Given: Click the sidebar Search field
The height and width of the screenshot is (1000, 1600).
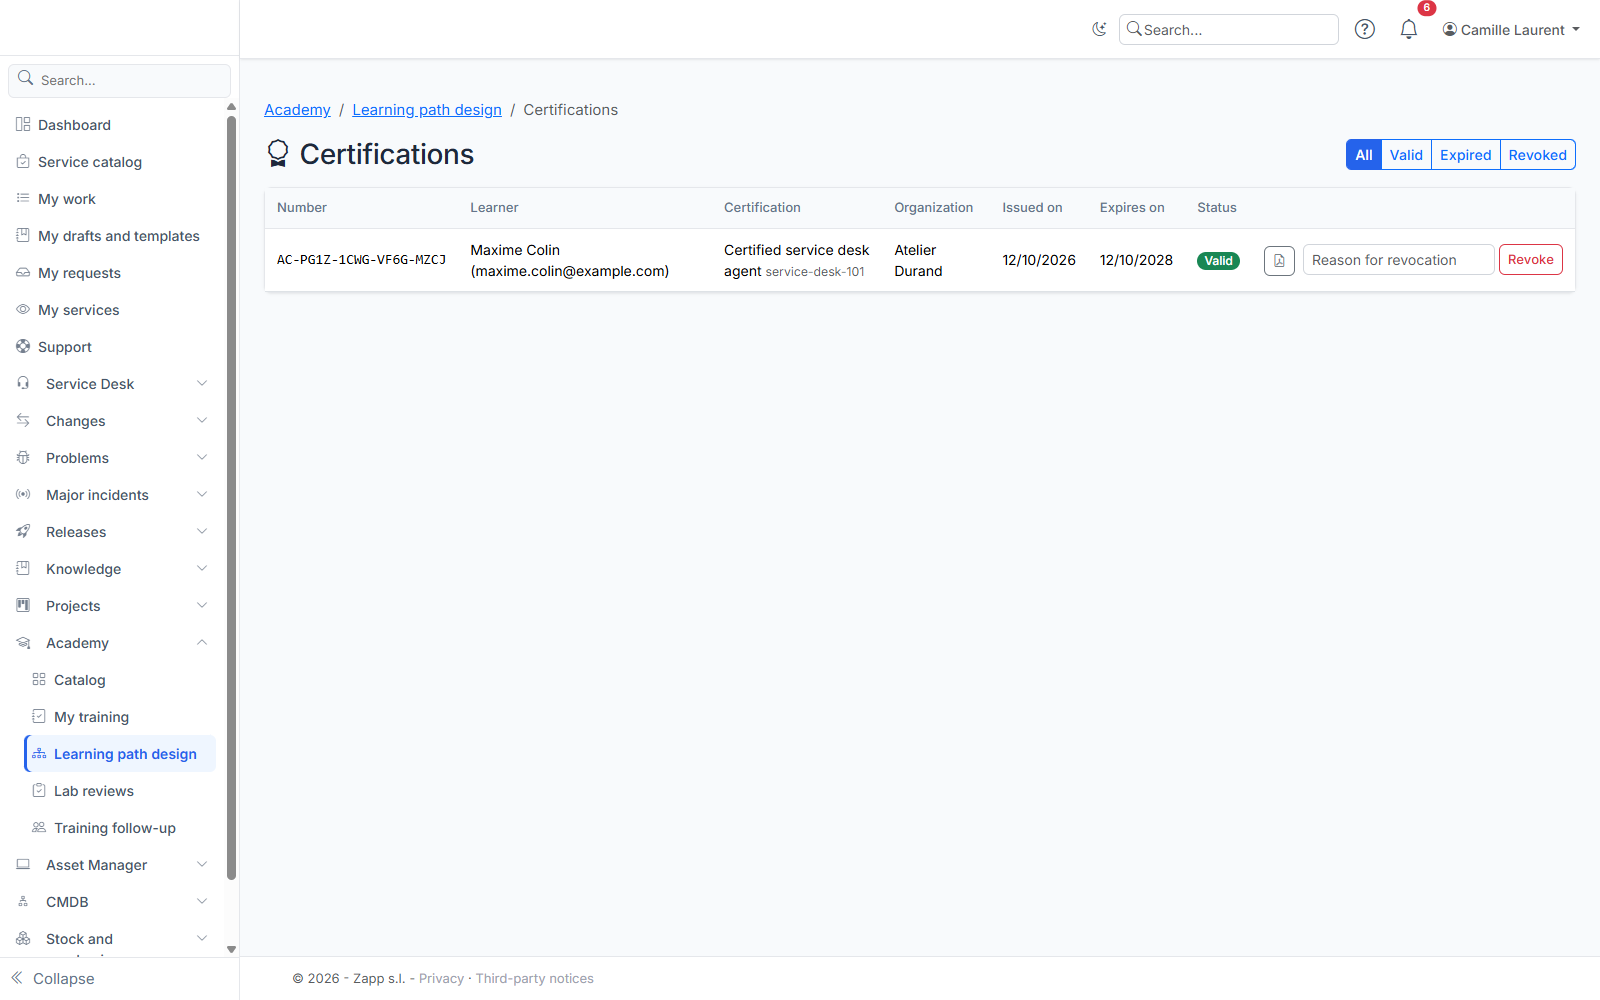Looking at the screenshot, I should (119, 80).
